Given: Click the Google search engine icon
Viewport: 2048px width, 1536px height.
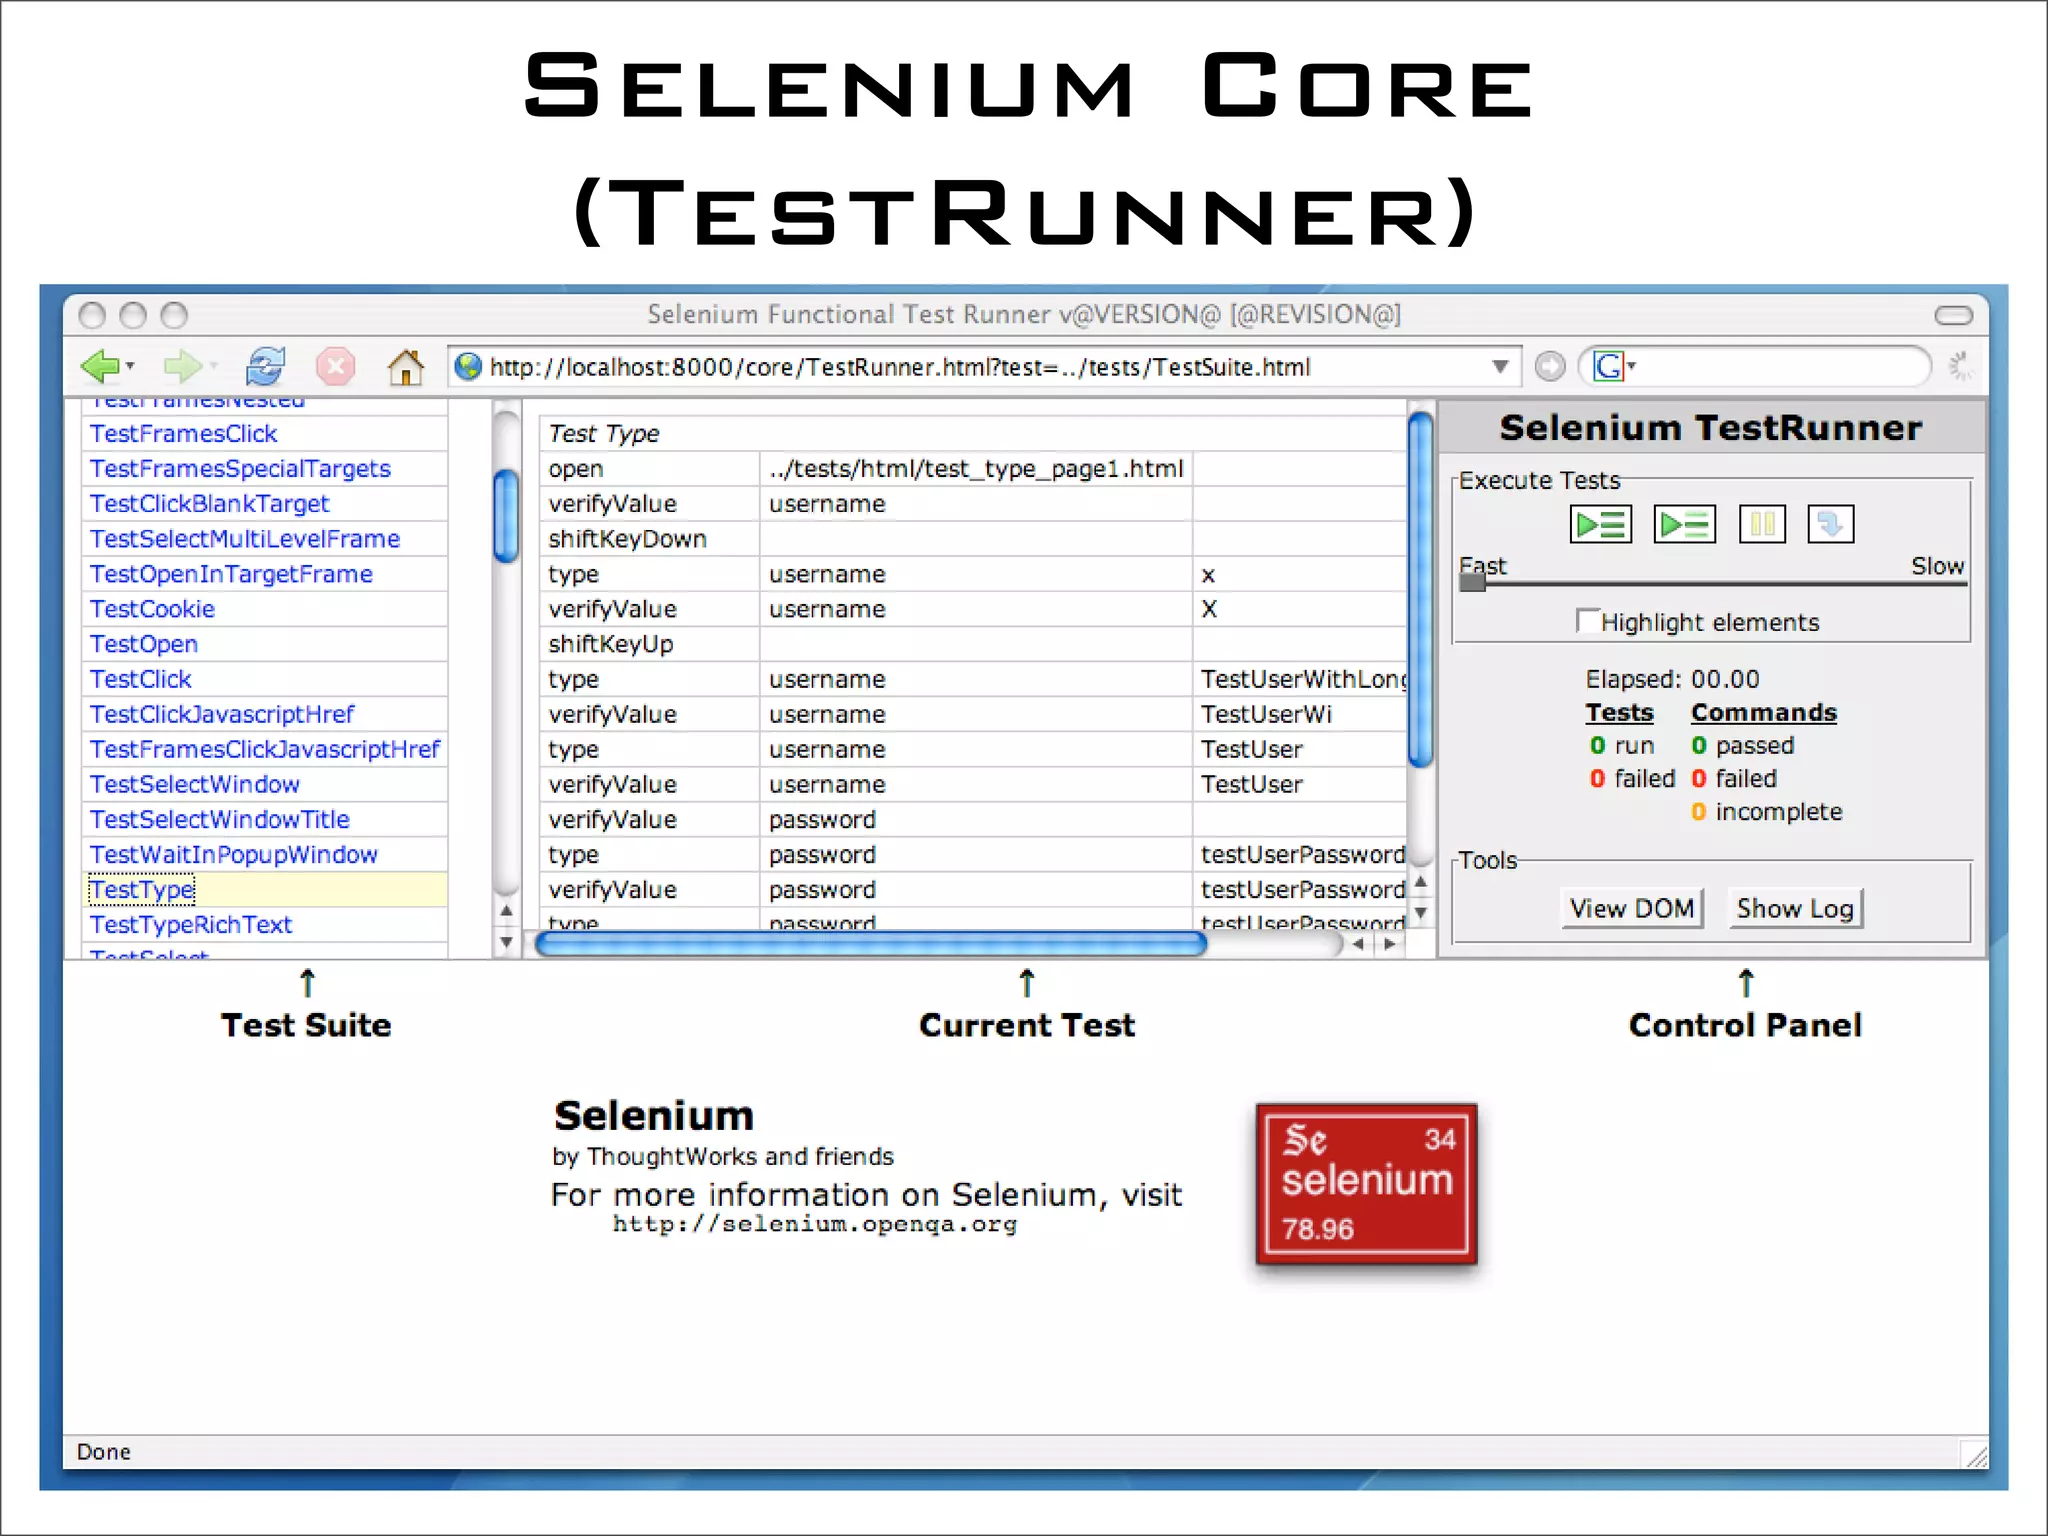Looking at the screenshot, I should [1609, 367].
